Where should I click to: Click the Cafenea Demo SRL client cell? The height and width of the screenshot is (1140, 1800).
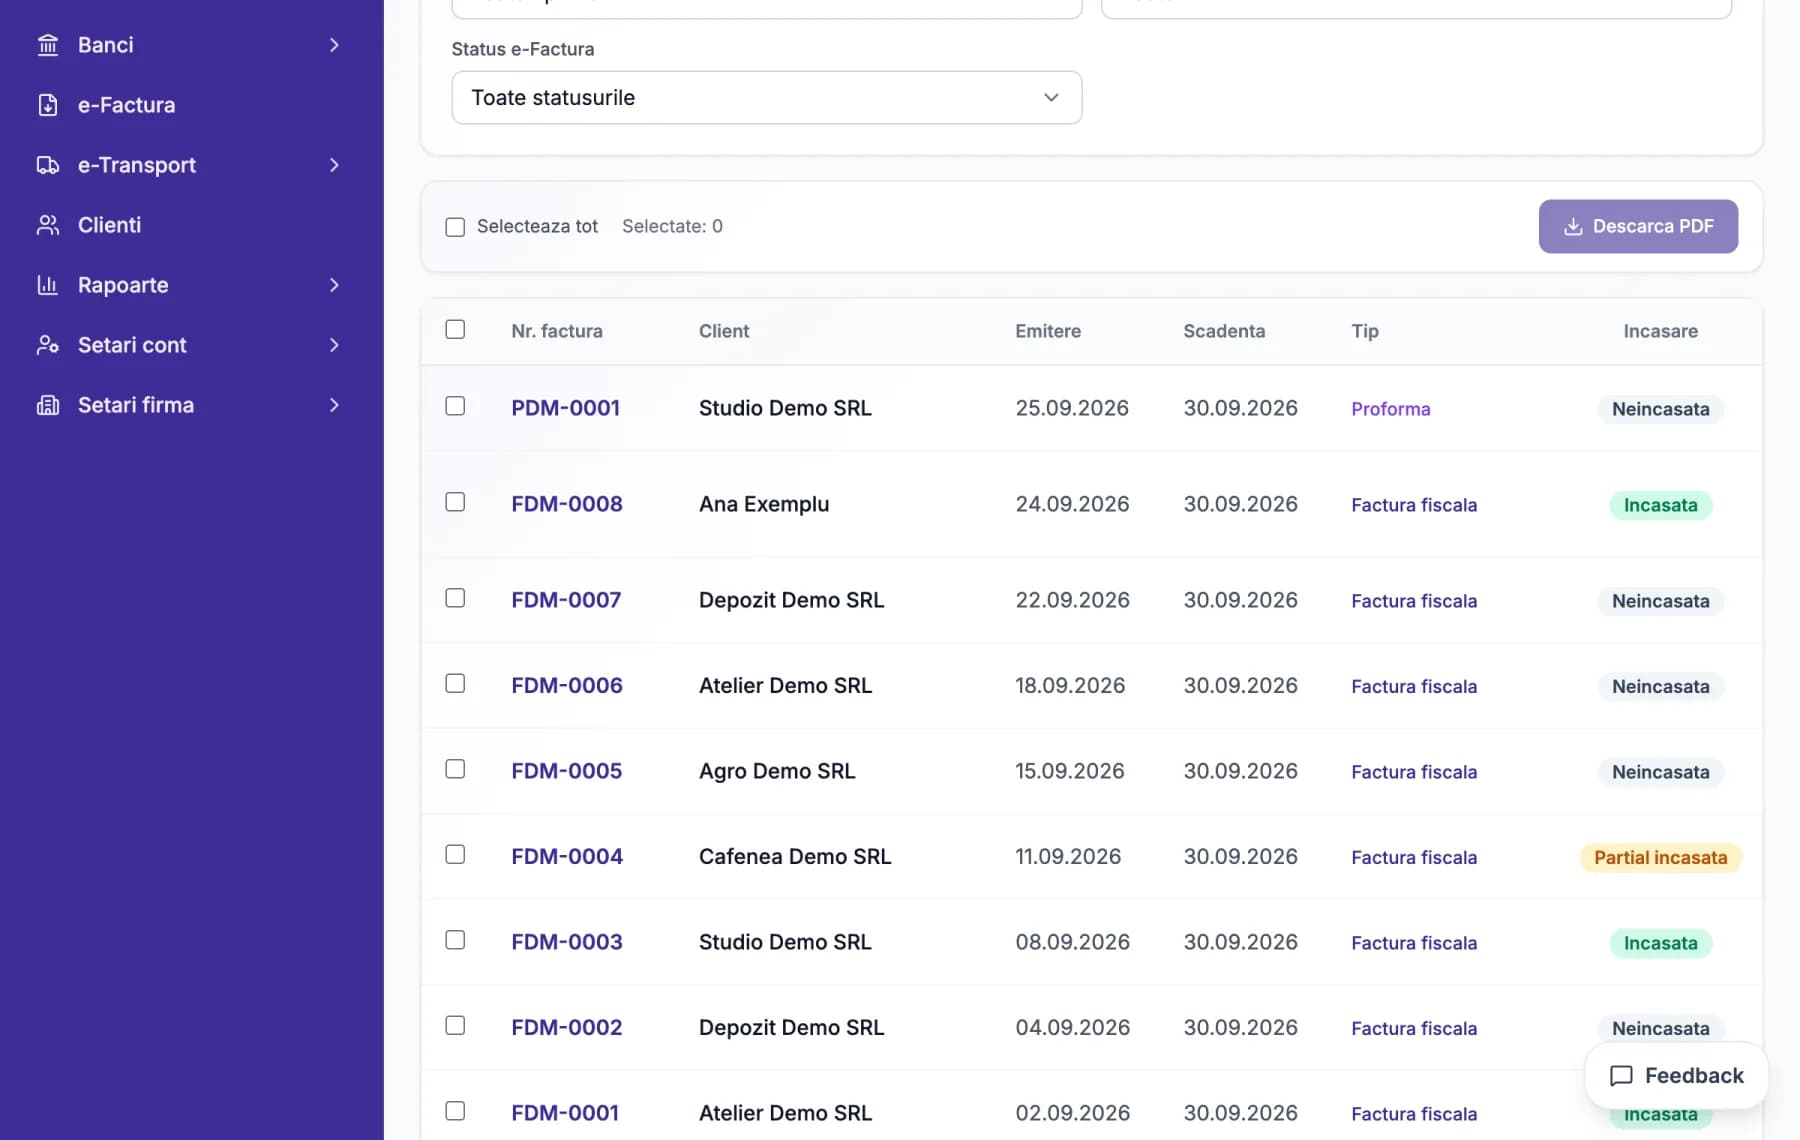coord(795,856)
